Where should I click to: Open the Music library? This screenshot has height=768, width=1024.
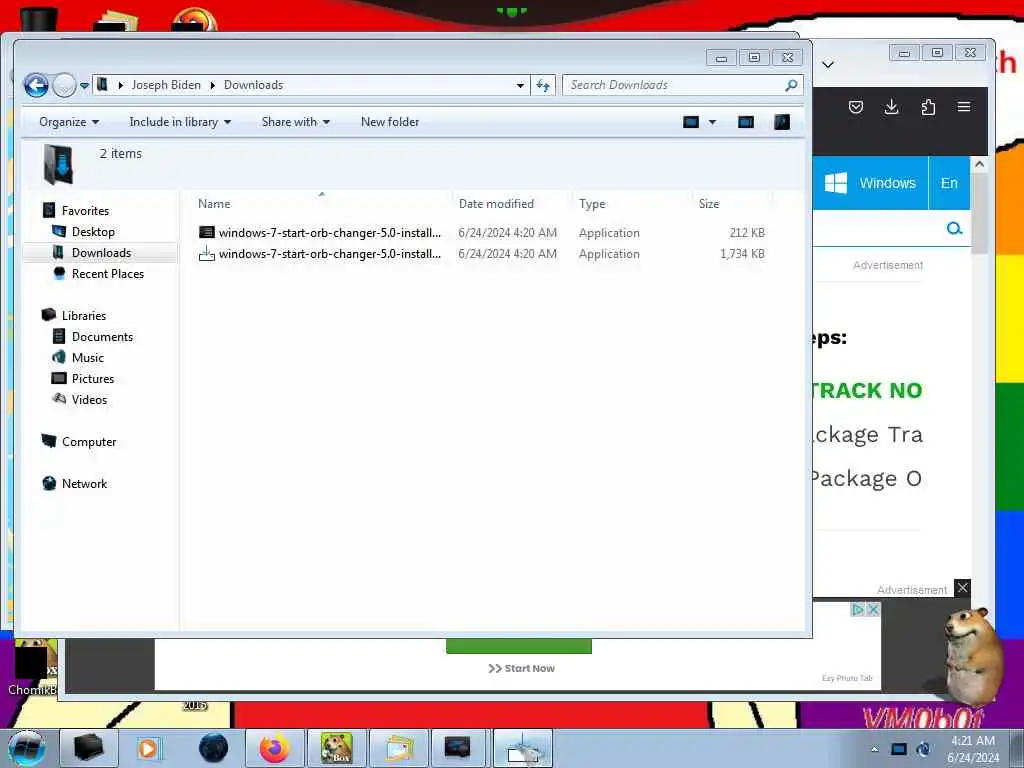(x=88, y=358)
